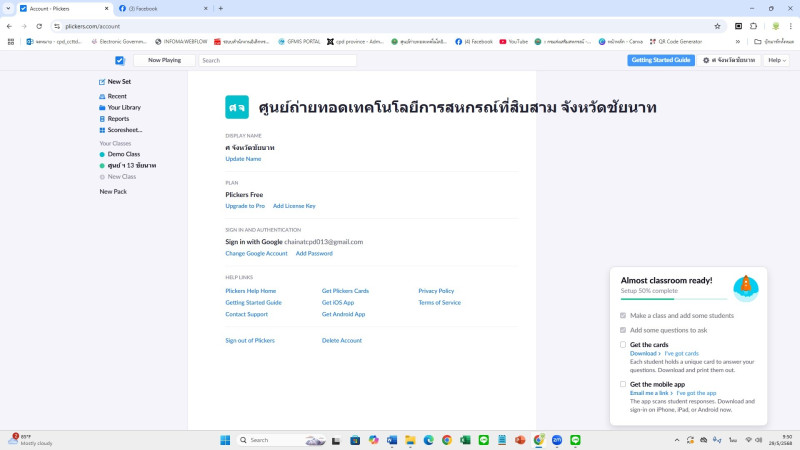This screenshot has width=800, height=450.
Task: Bookmark this page with star icon
Action: click(717, 26)
